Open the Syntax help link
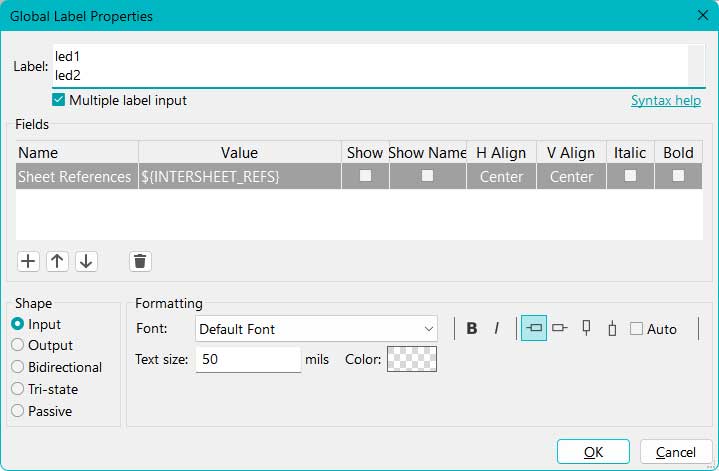 coord(665,101)
